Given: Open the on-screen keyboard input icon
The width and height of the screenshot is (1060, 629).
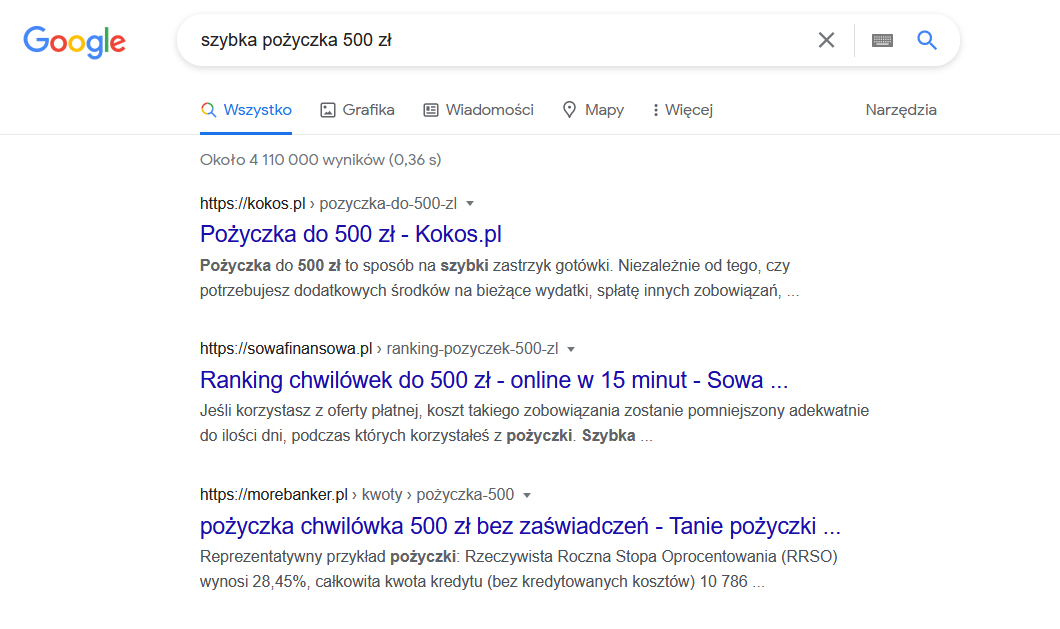Looking at the screenshot, I should (881, 40).
